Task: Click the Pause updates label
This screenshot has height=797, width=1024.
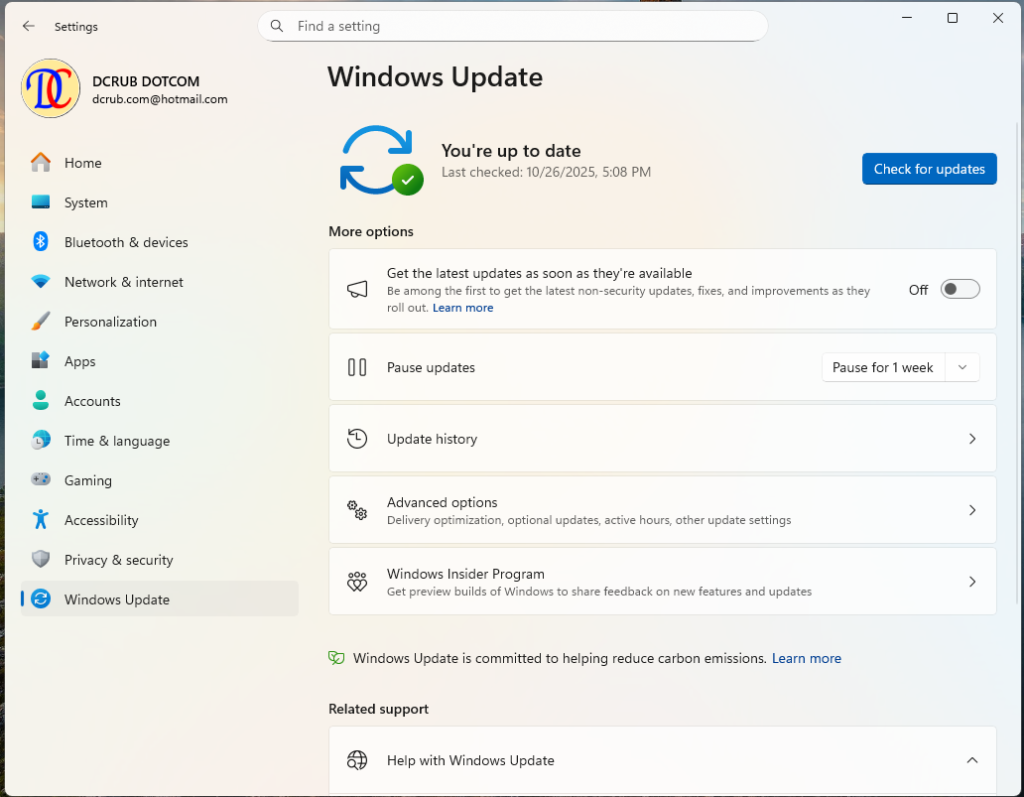Action: pos(431,367)
